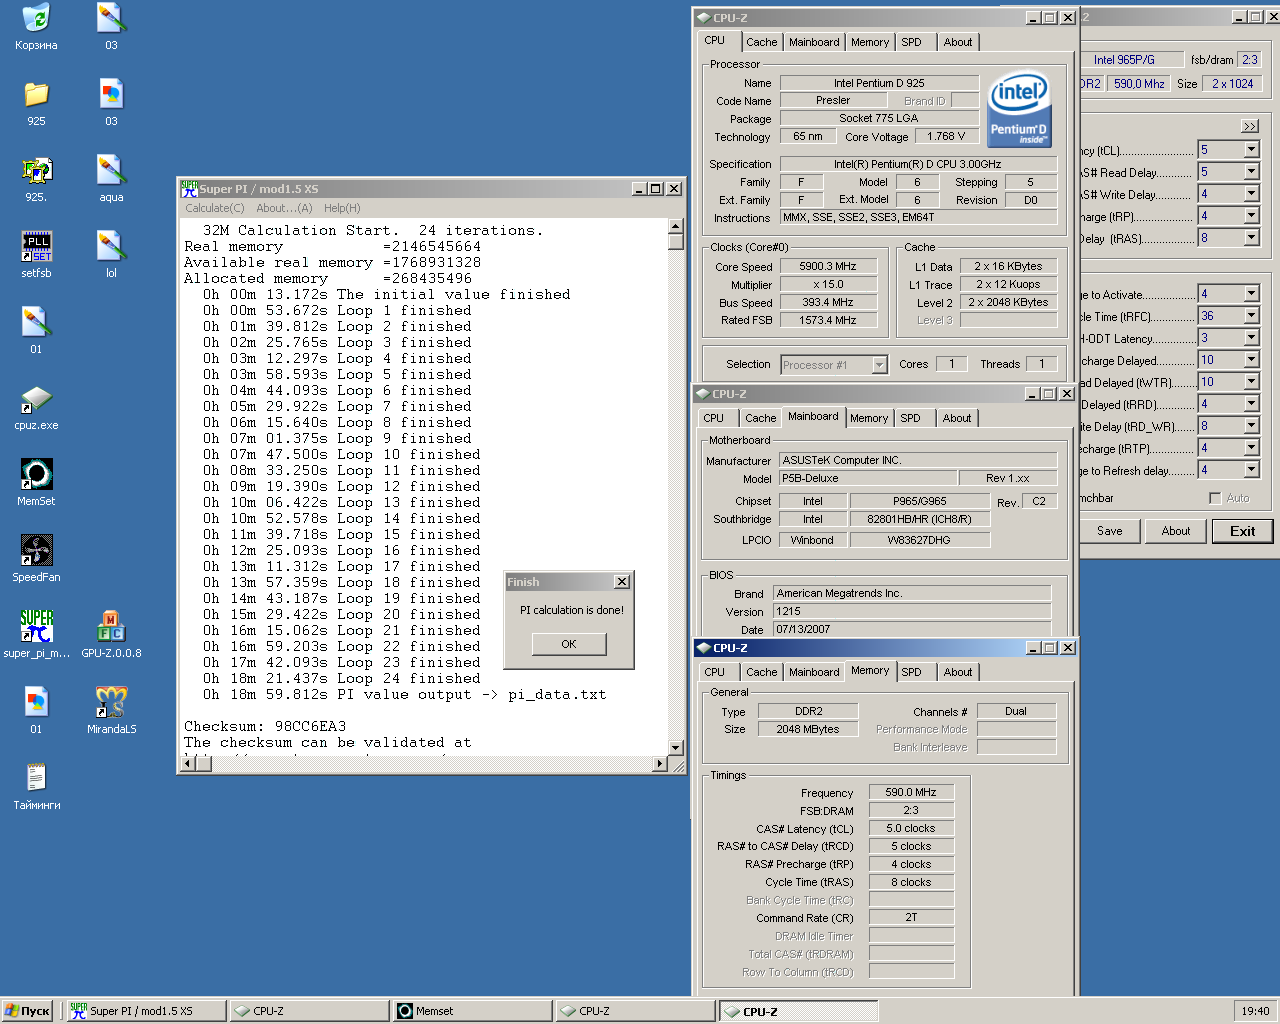Click the Super PI vertical scrollbar down arrow
This screenshot has height=1024, width=1280.
click(675, 747)
